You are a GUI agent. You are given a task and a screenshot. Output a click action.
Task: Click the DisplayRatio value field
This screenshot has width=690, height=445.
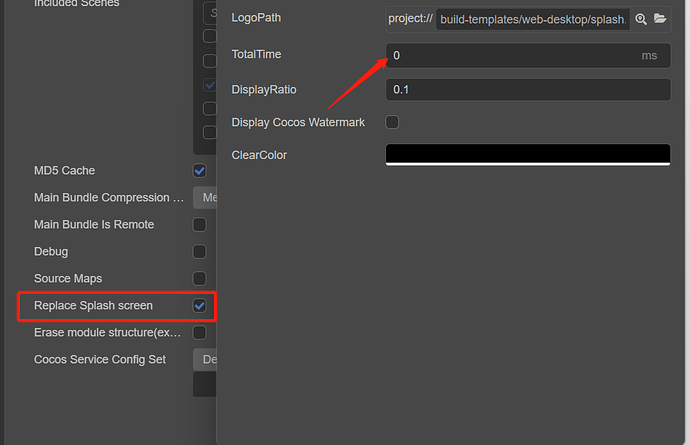(527, 90)
